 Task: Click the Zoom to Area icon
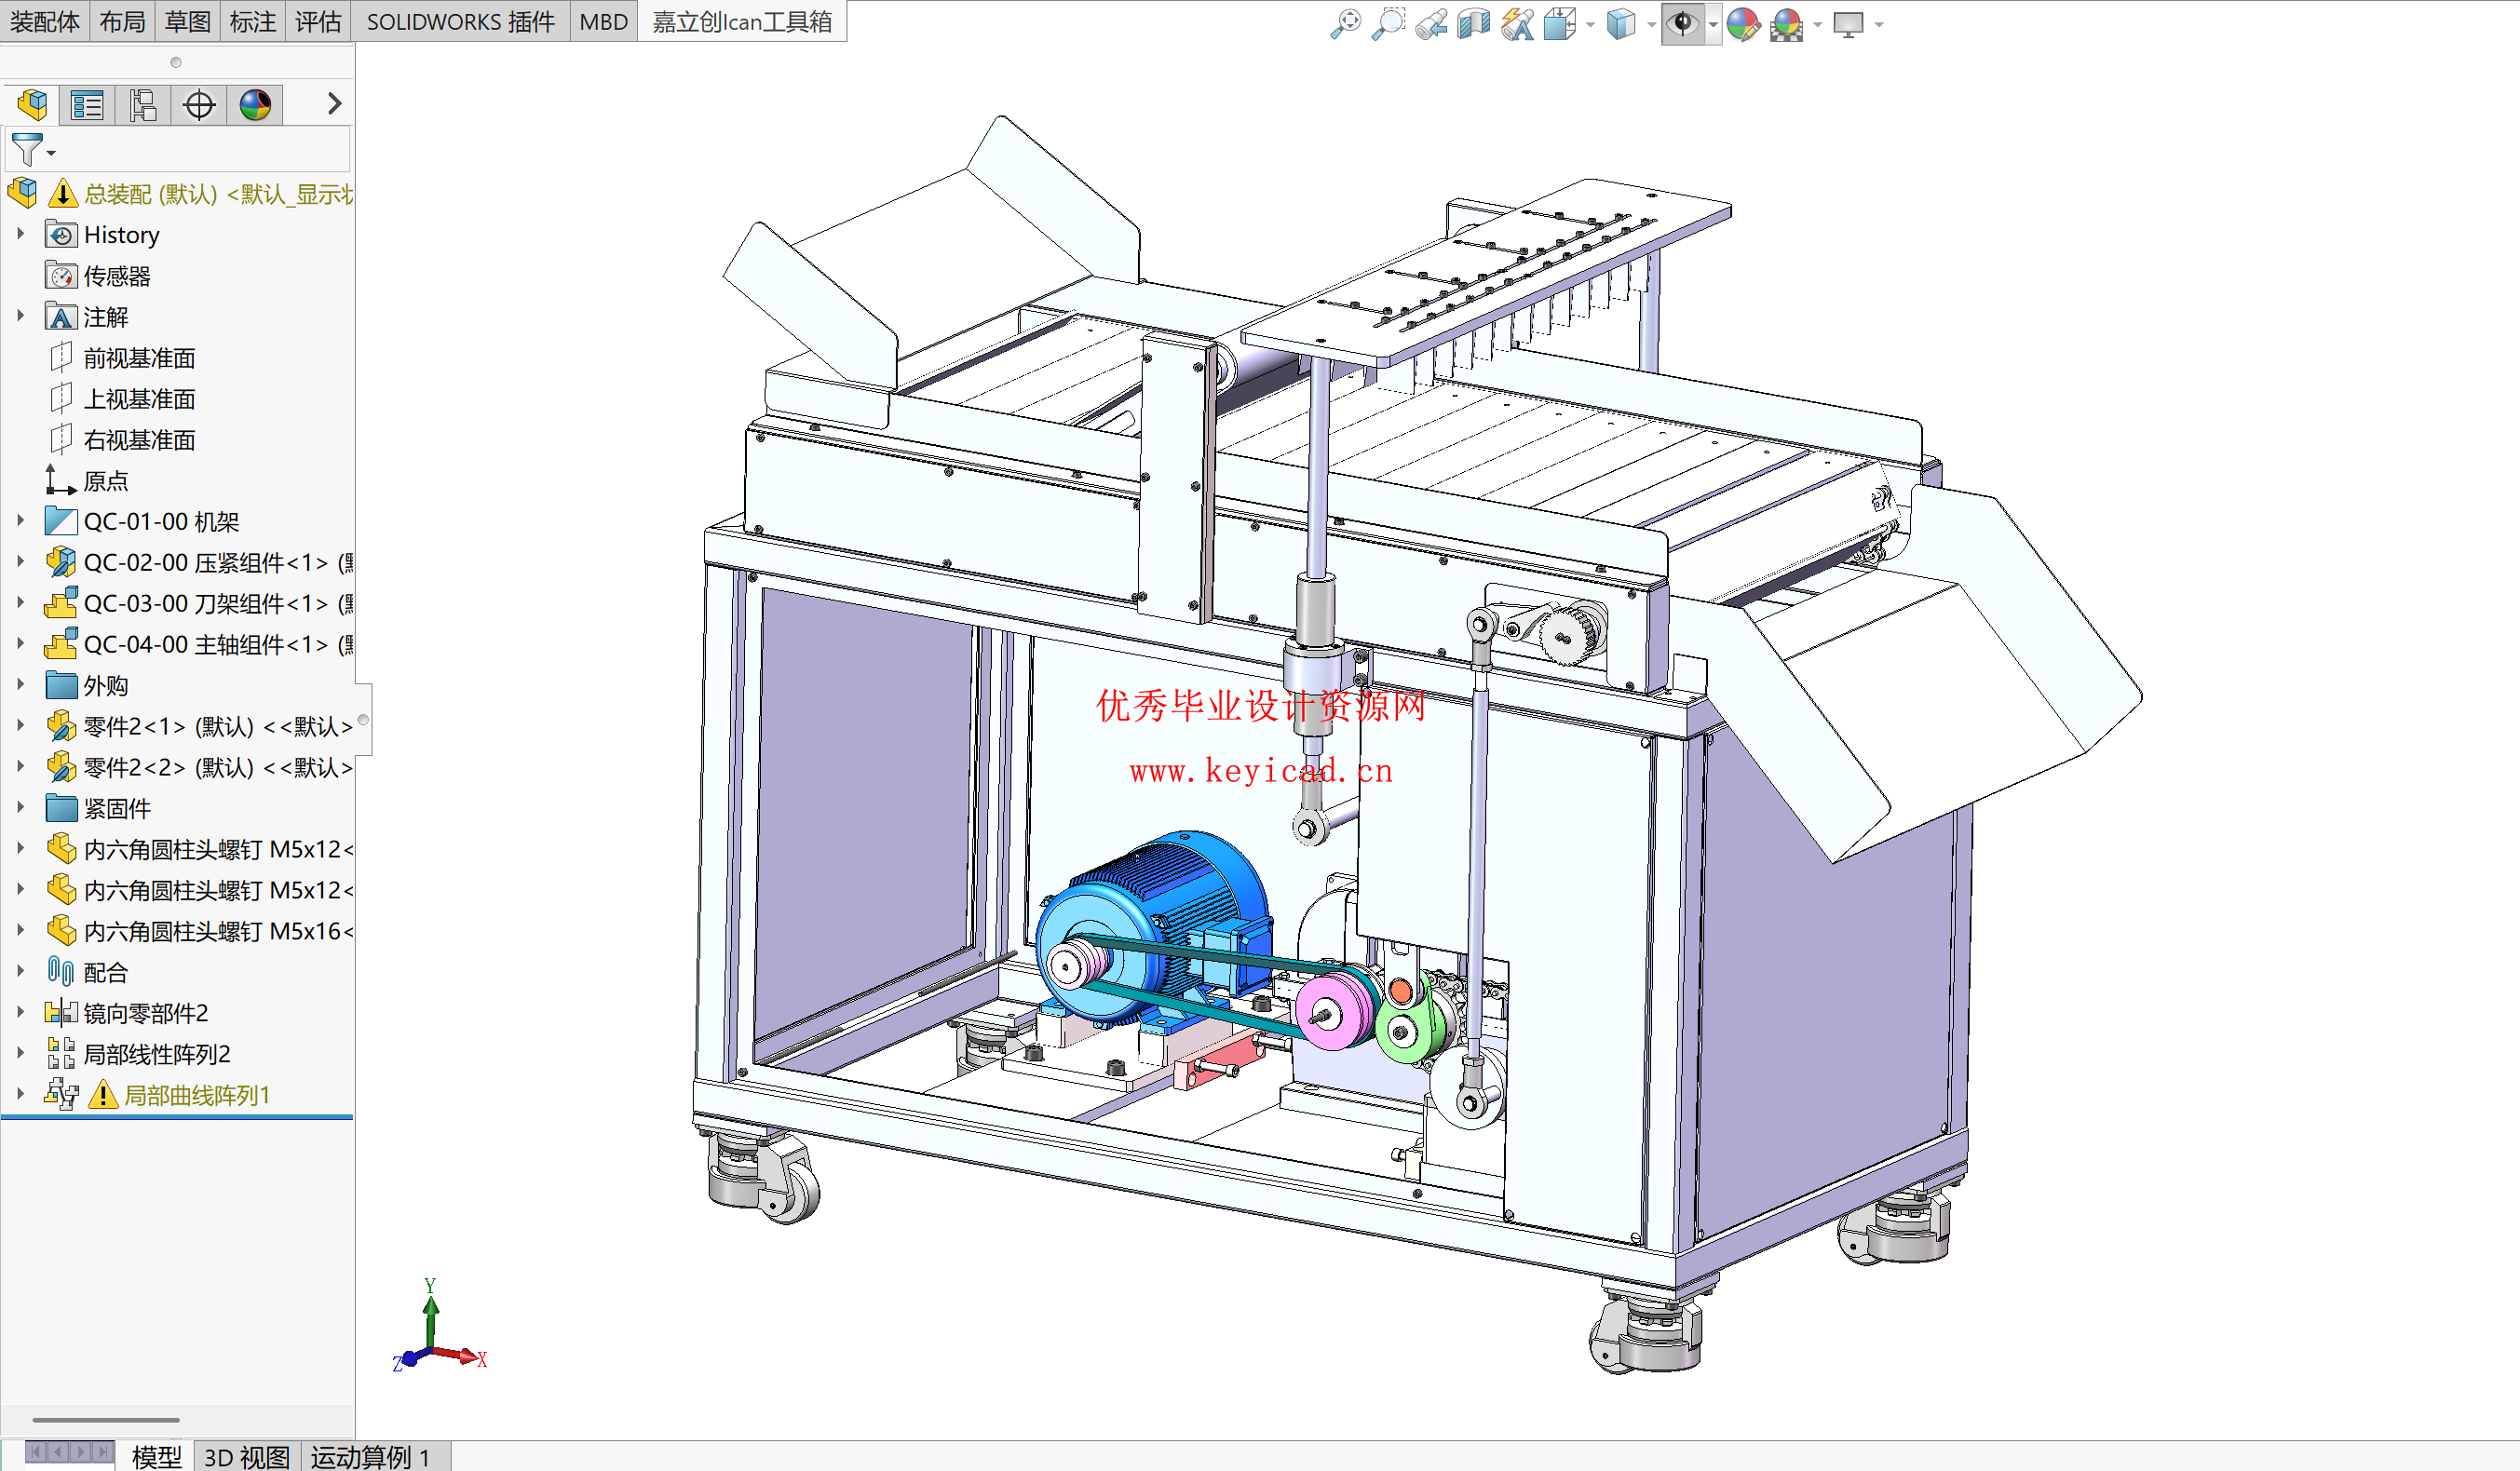point(1388,23)
